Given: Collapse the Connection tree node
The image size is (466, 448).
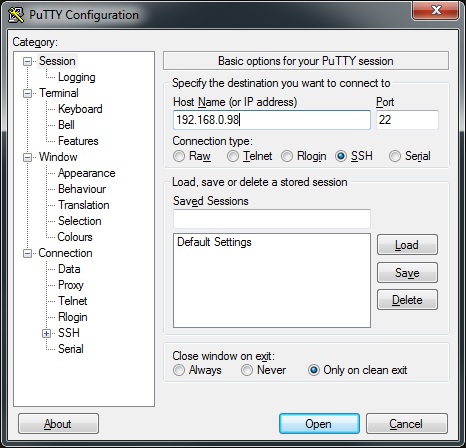Looking at the screenshot, I should [27, 253].
